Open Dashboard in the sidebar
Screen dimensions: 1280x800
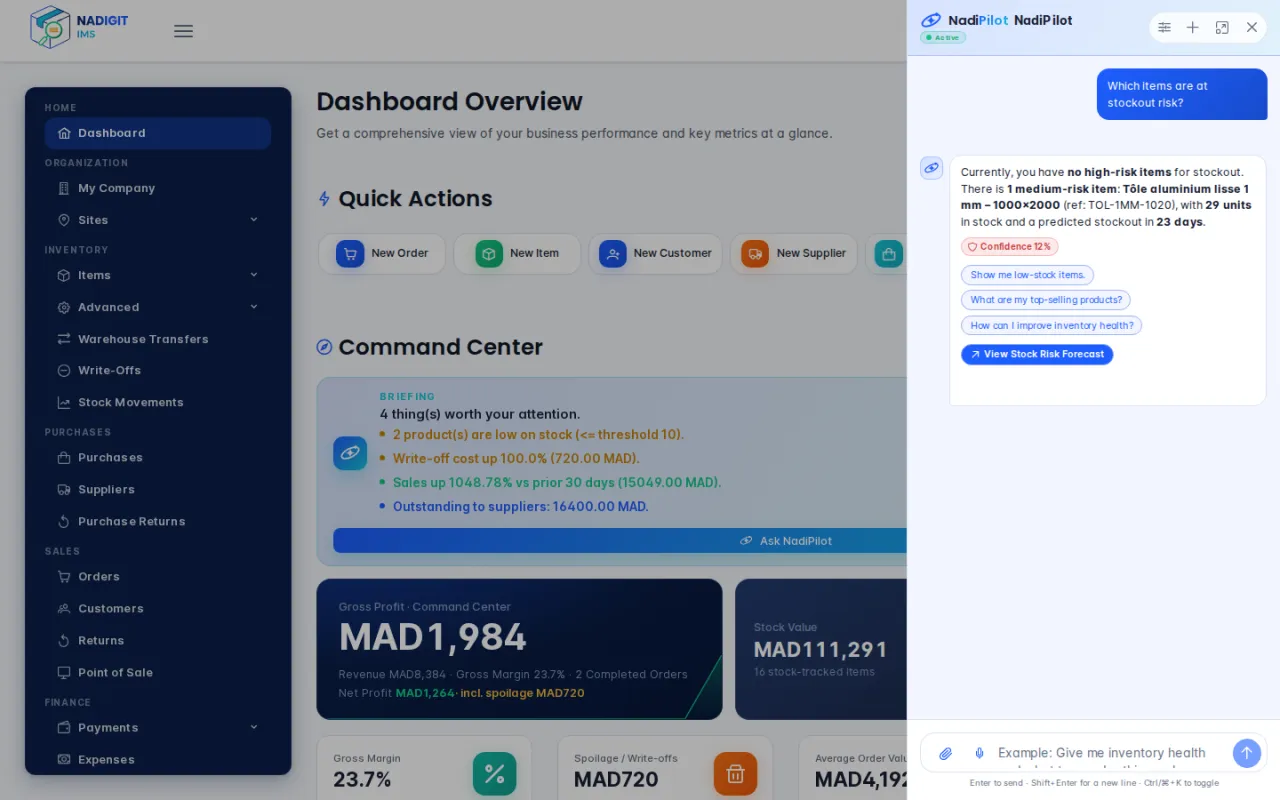(158, 133)
